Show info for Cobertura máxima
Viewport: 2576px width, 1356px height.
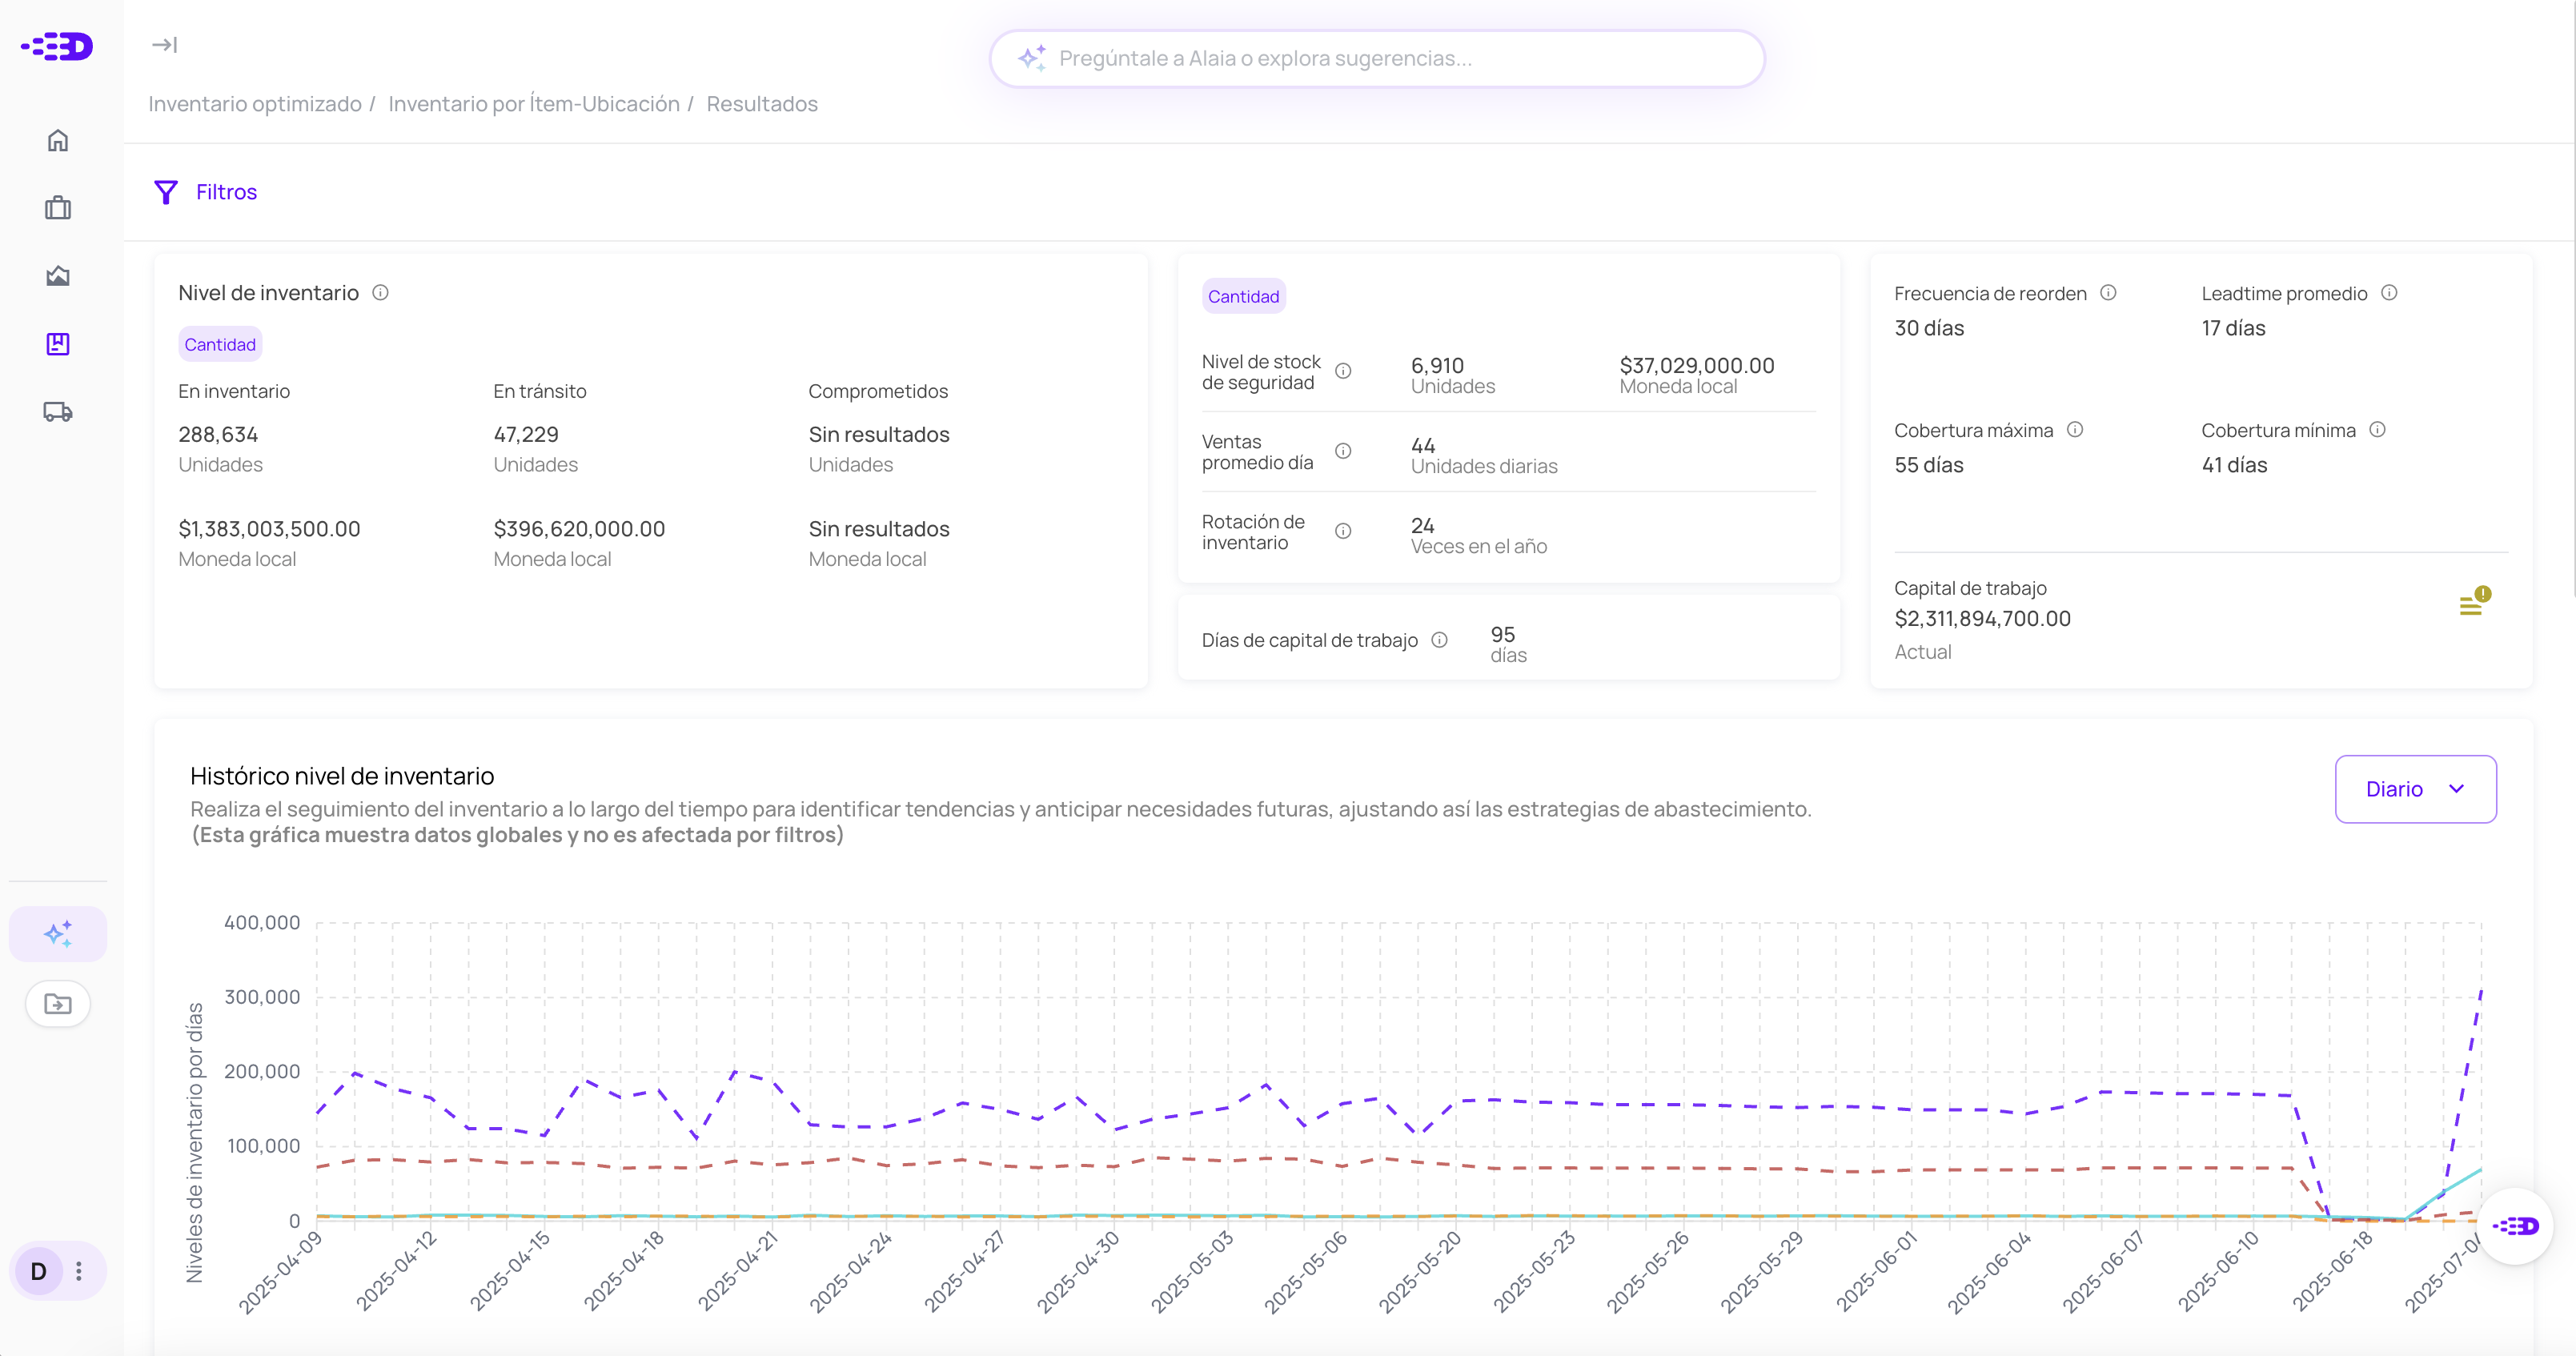pyautogui.click(x=2075, y=430)
